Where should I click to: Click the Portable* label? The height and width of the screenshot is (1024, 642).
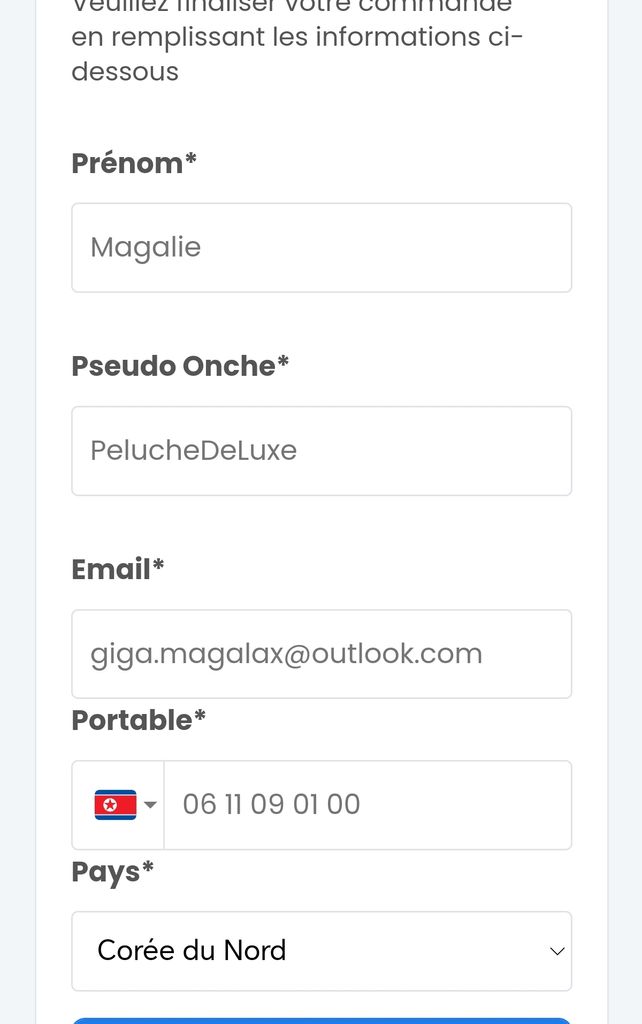click(x=138, y=720)
